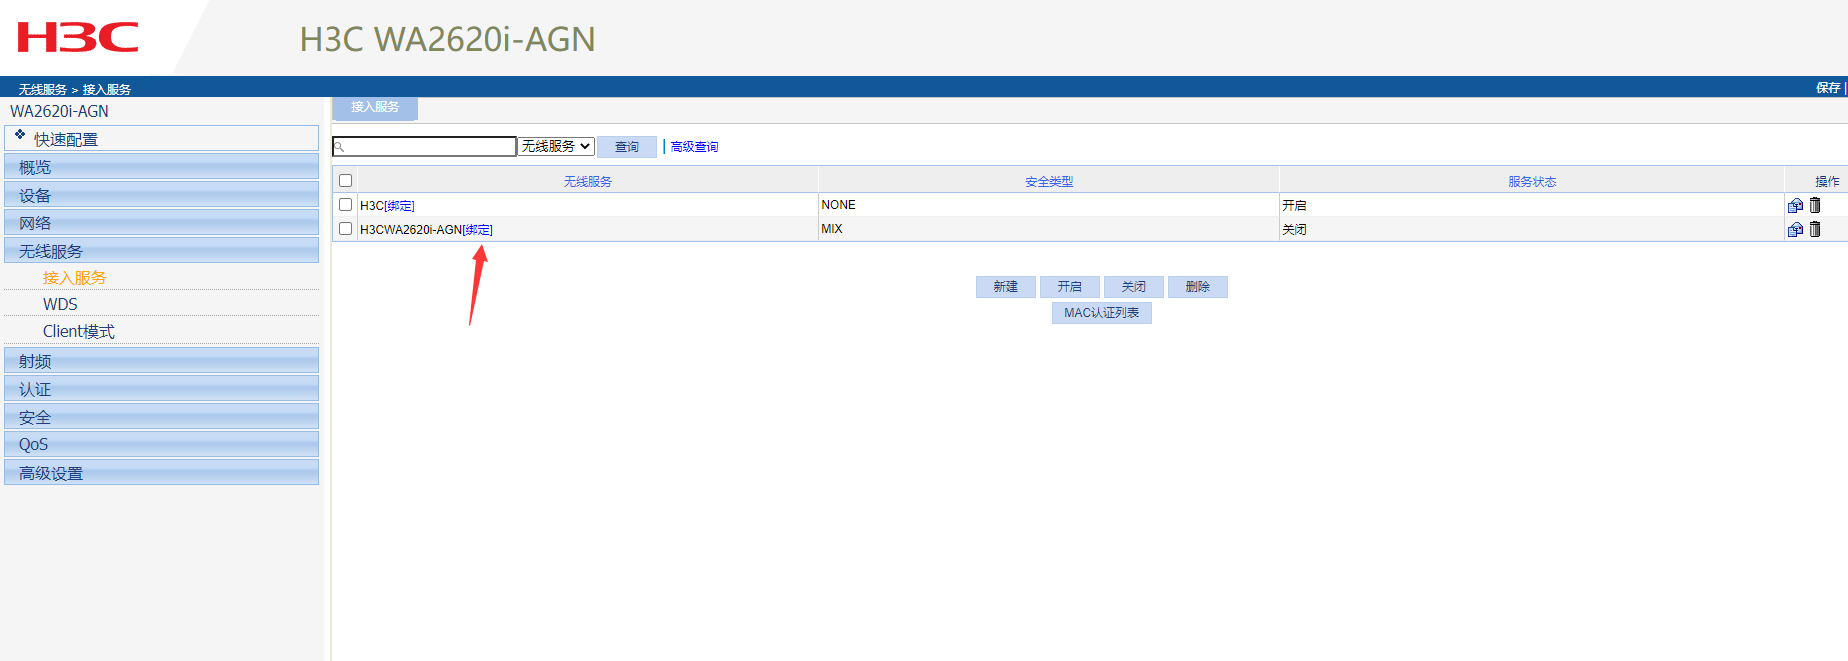Click the trash icon for H3CWA2620i-AGN
Viewport: 1848px width, 661px height.
tap(1815, 229)
